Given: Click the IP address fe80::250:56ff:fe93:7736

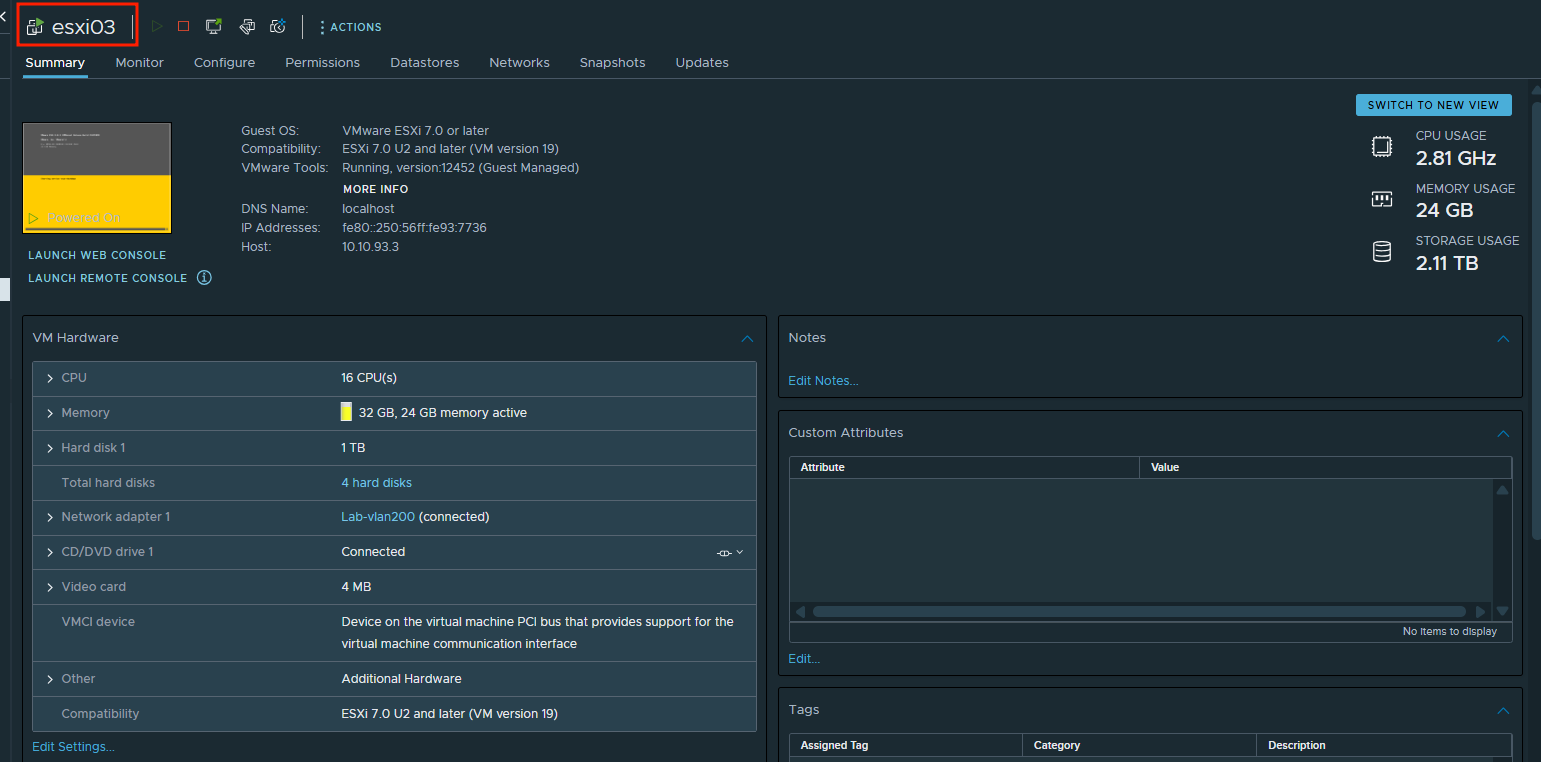Looking at the screenshot, I should click(414, 228).
